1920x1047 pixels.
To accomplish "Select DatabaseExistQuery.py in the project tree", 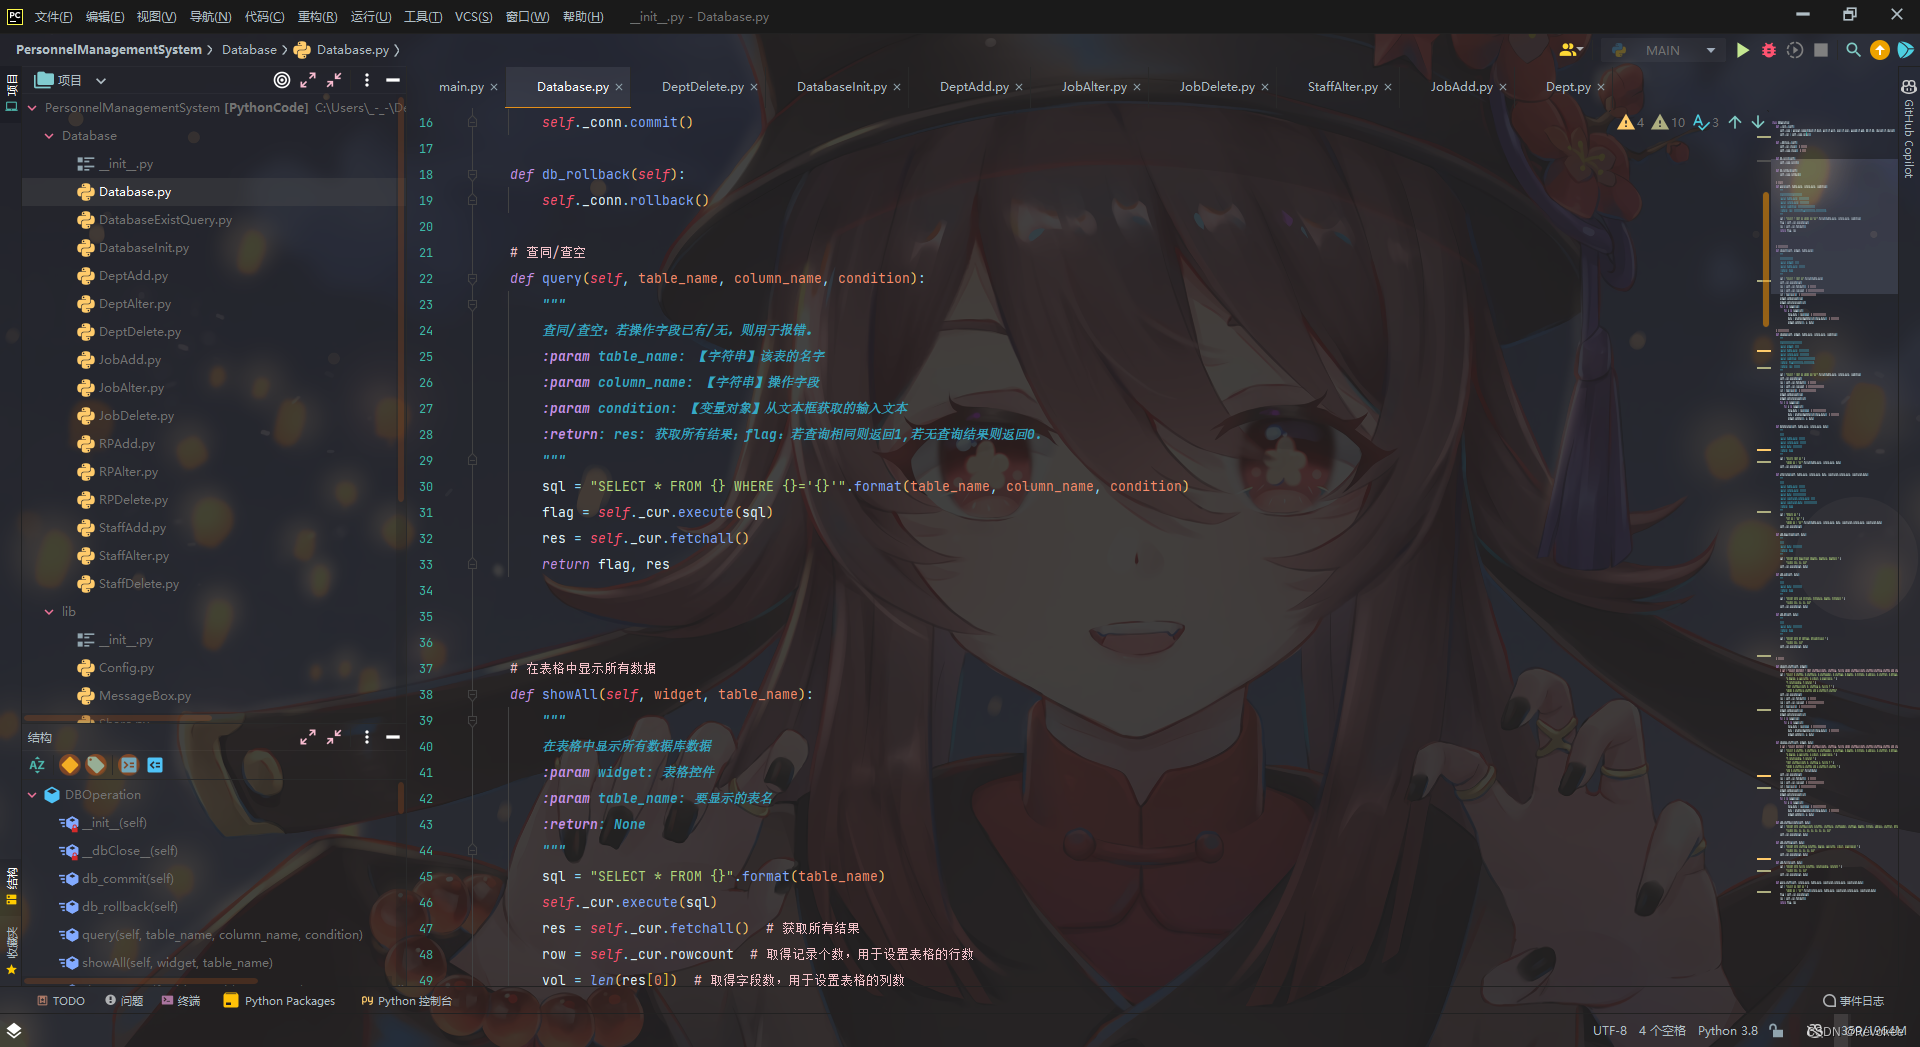I will pyautogui.click(x=165, y=220).
